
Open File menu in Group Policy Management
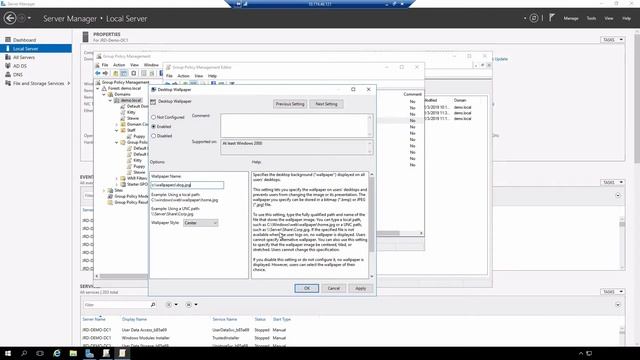pyautogui.click(x=105, y=65)
